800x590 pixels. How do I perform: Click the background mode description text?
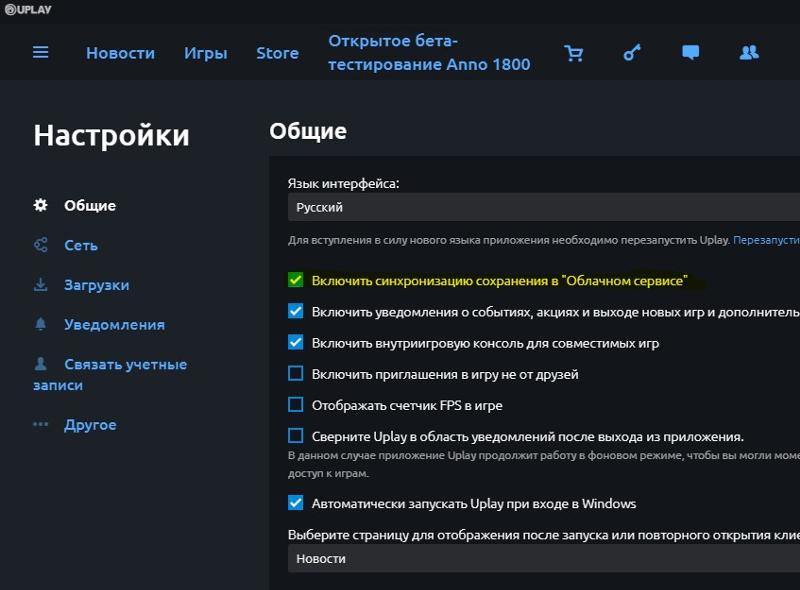click(544, 464)
